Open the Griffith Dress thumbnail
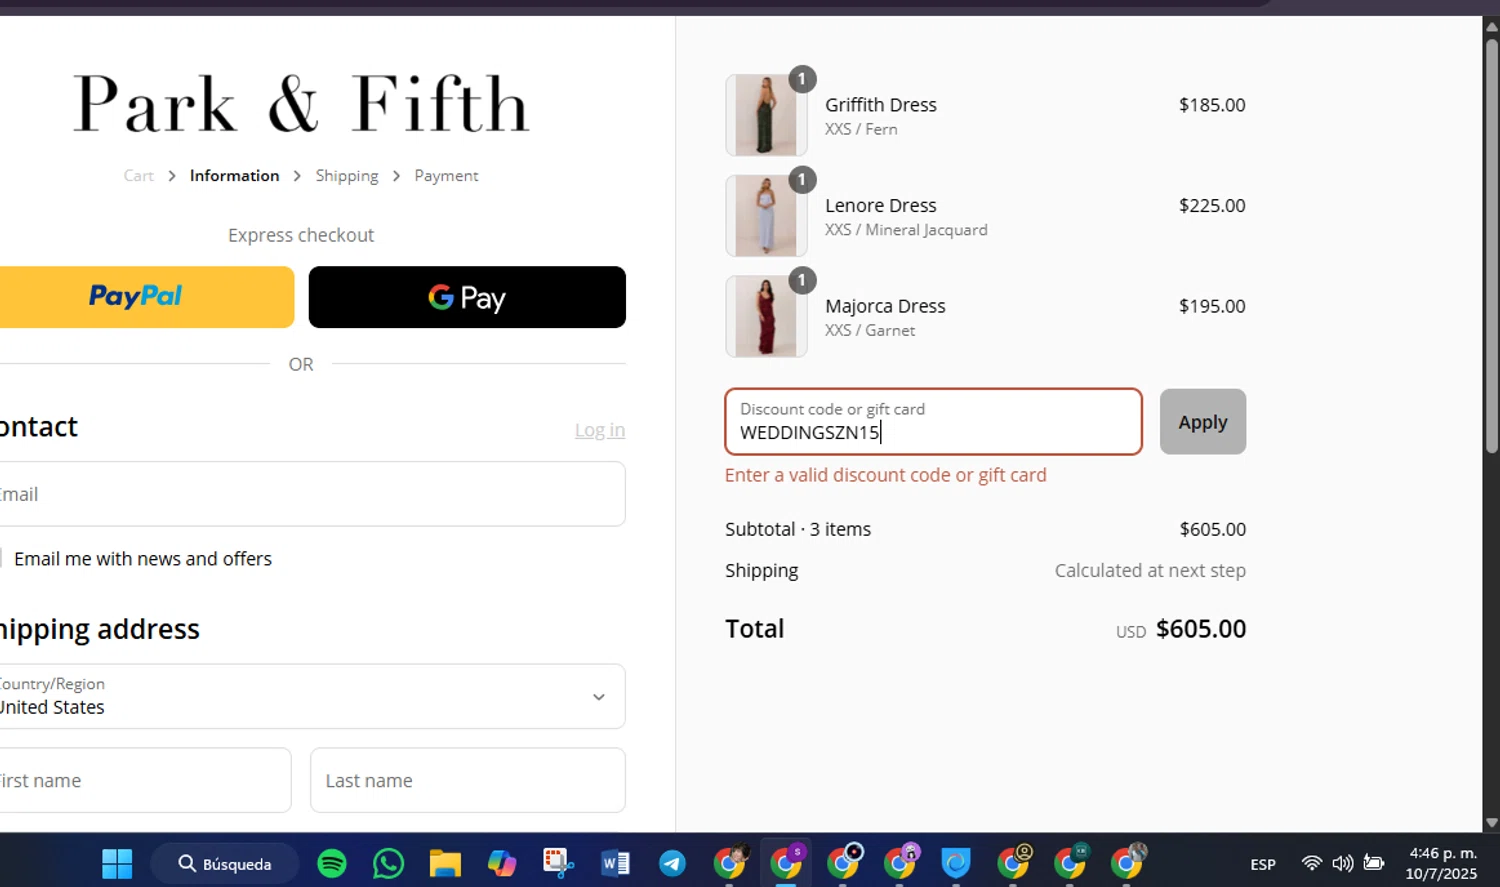1500x887 pixels. 766,115
